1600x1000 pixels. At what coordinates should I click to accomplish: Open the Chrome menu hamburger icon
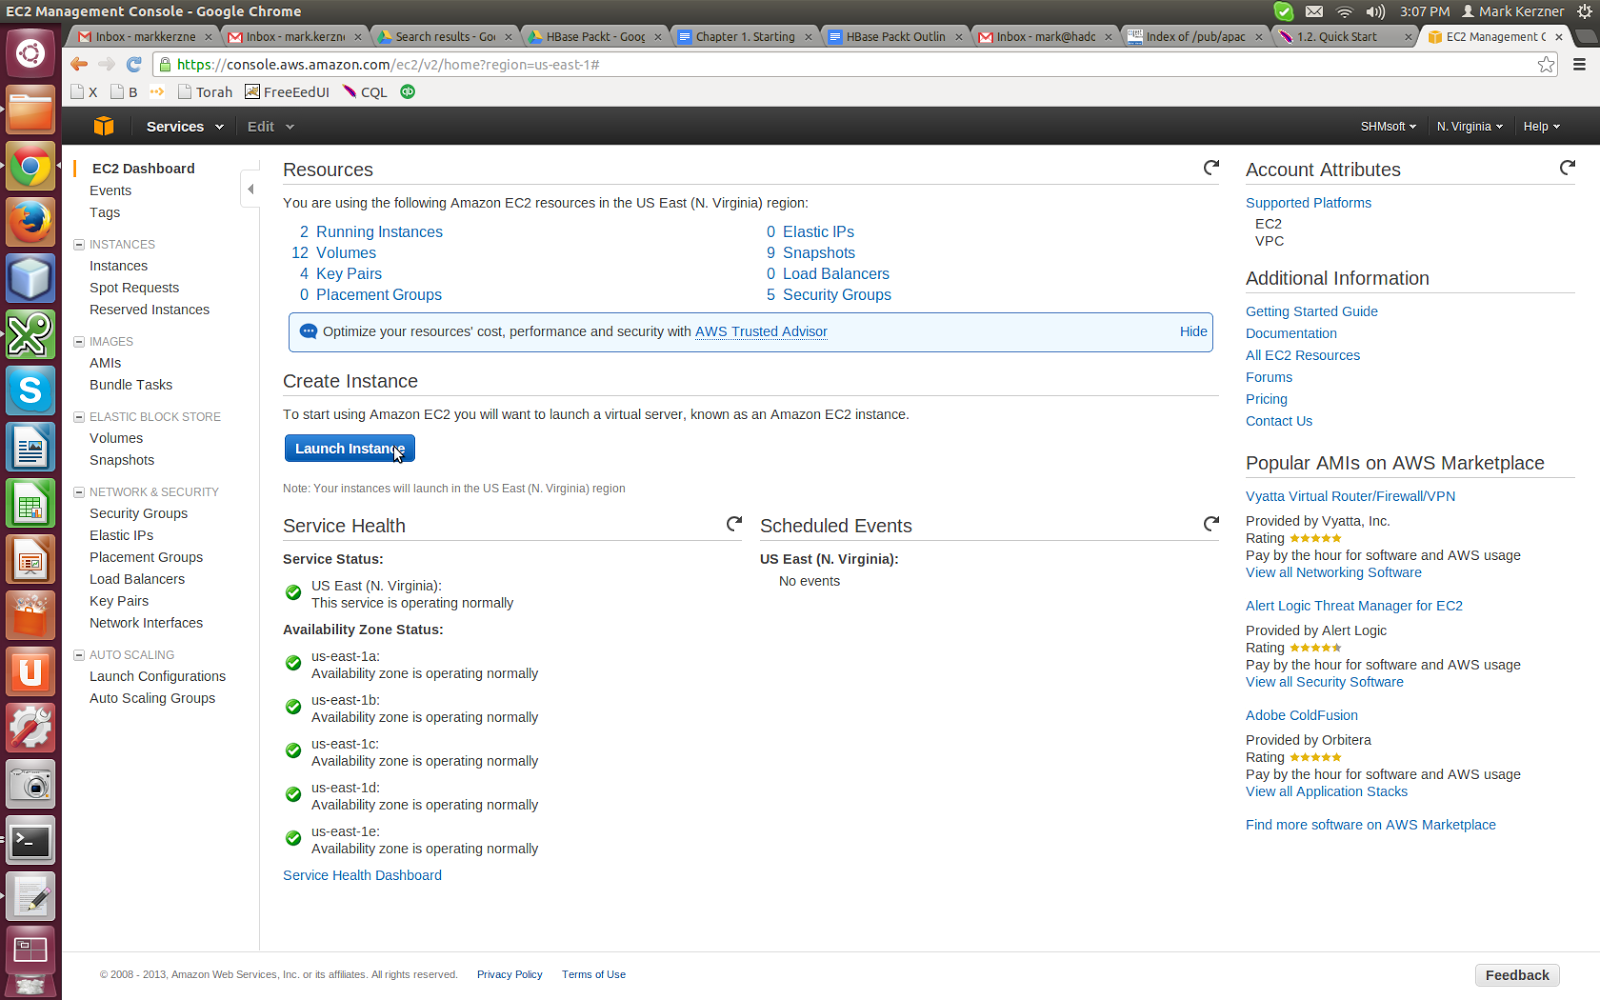[1580, 64]
